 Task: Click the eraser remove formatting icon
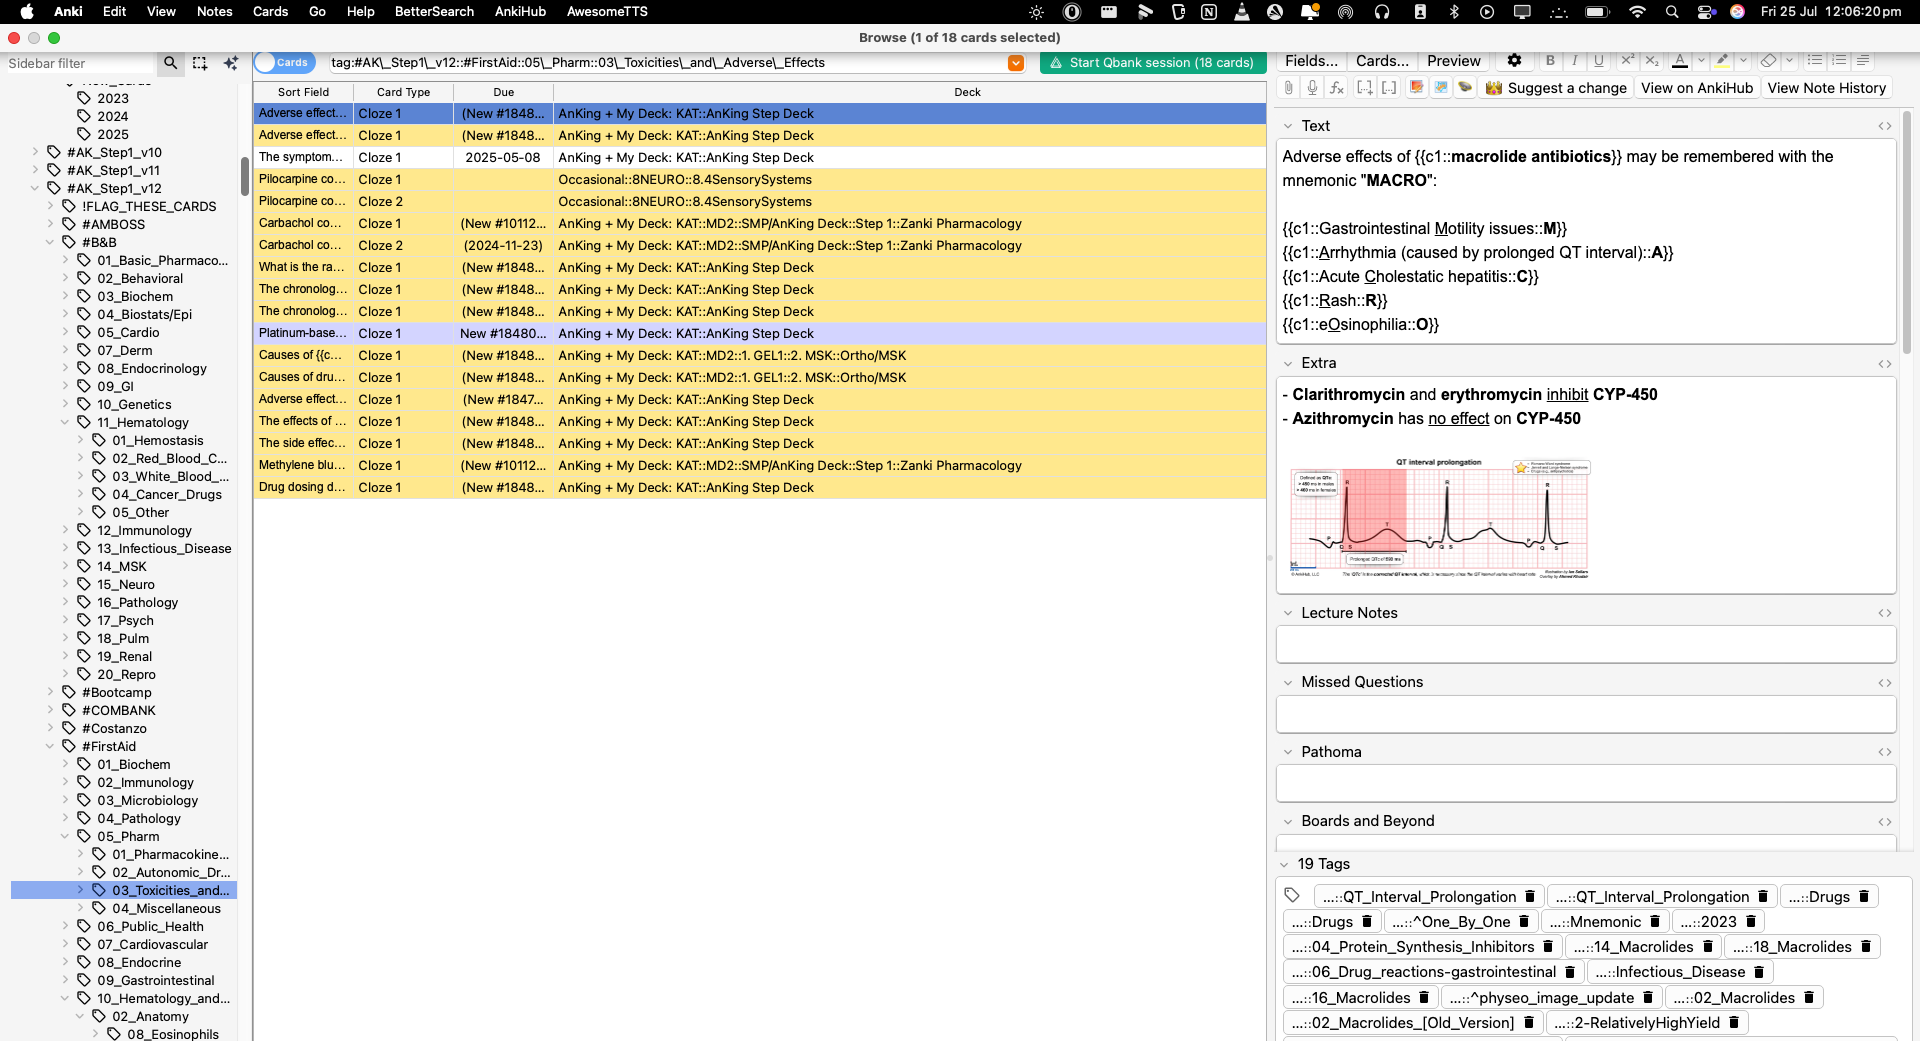click(1768, 61)
